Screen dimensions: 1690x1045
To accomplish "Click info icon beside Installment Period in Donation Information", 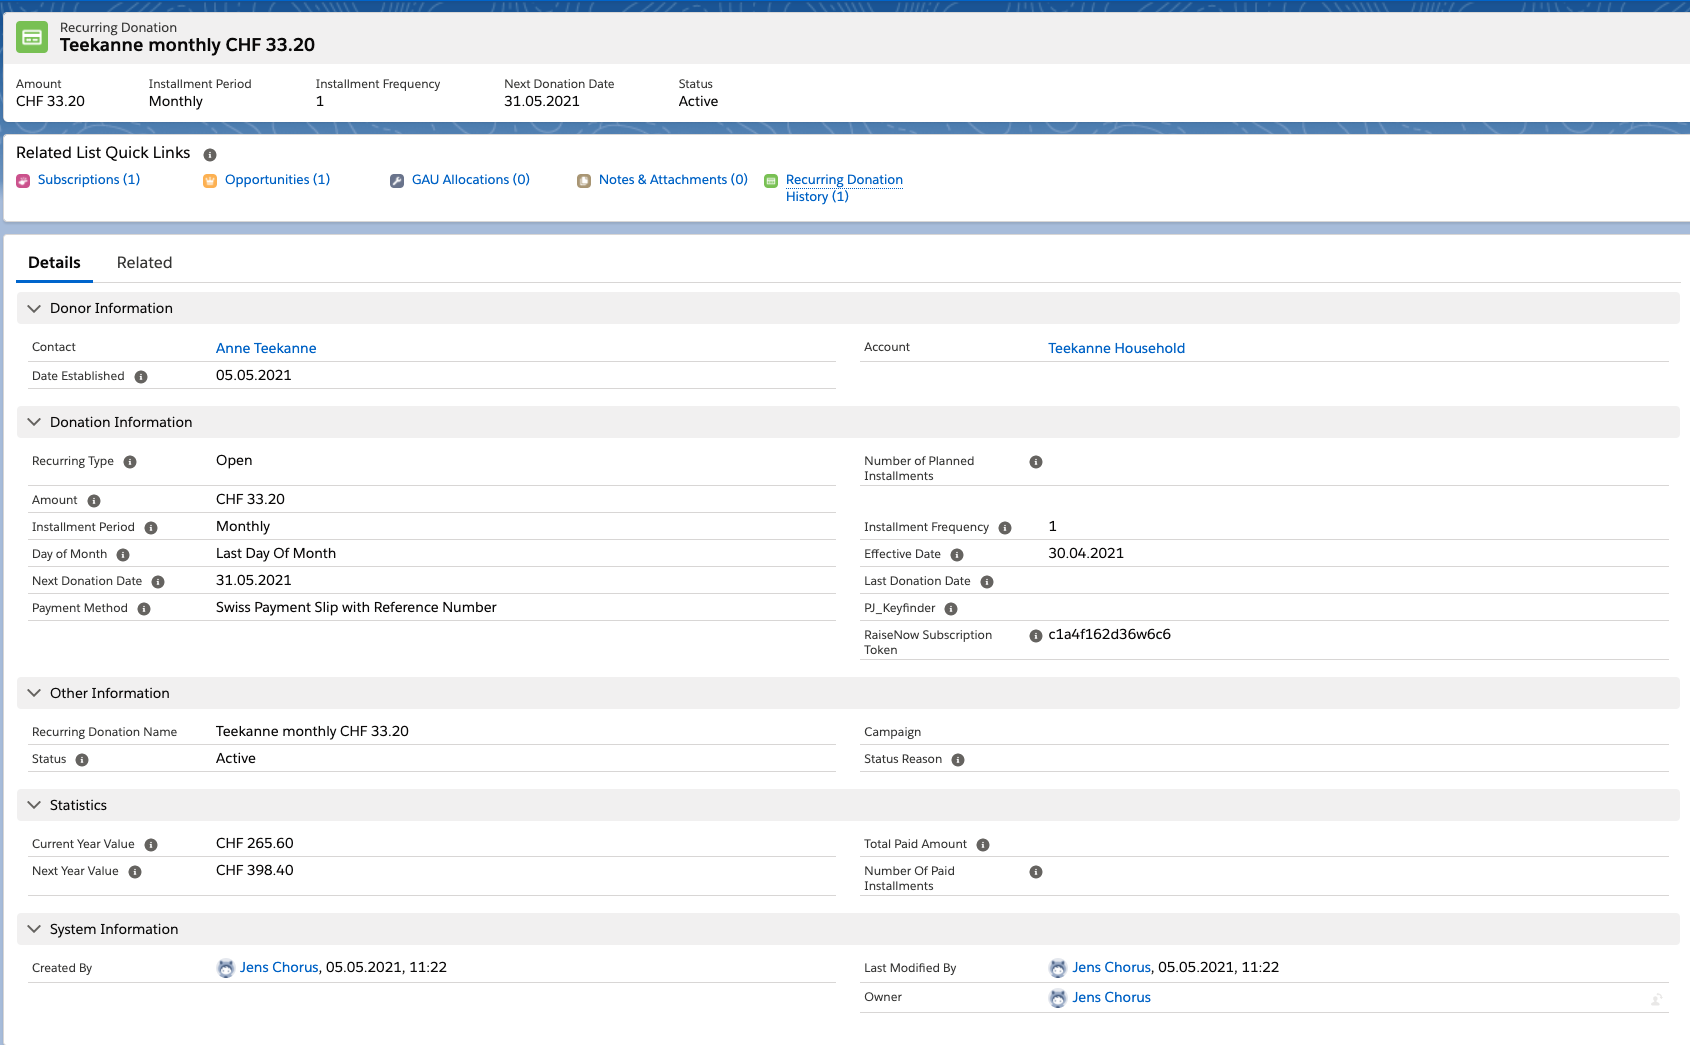I will tap(151, 528).
